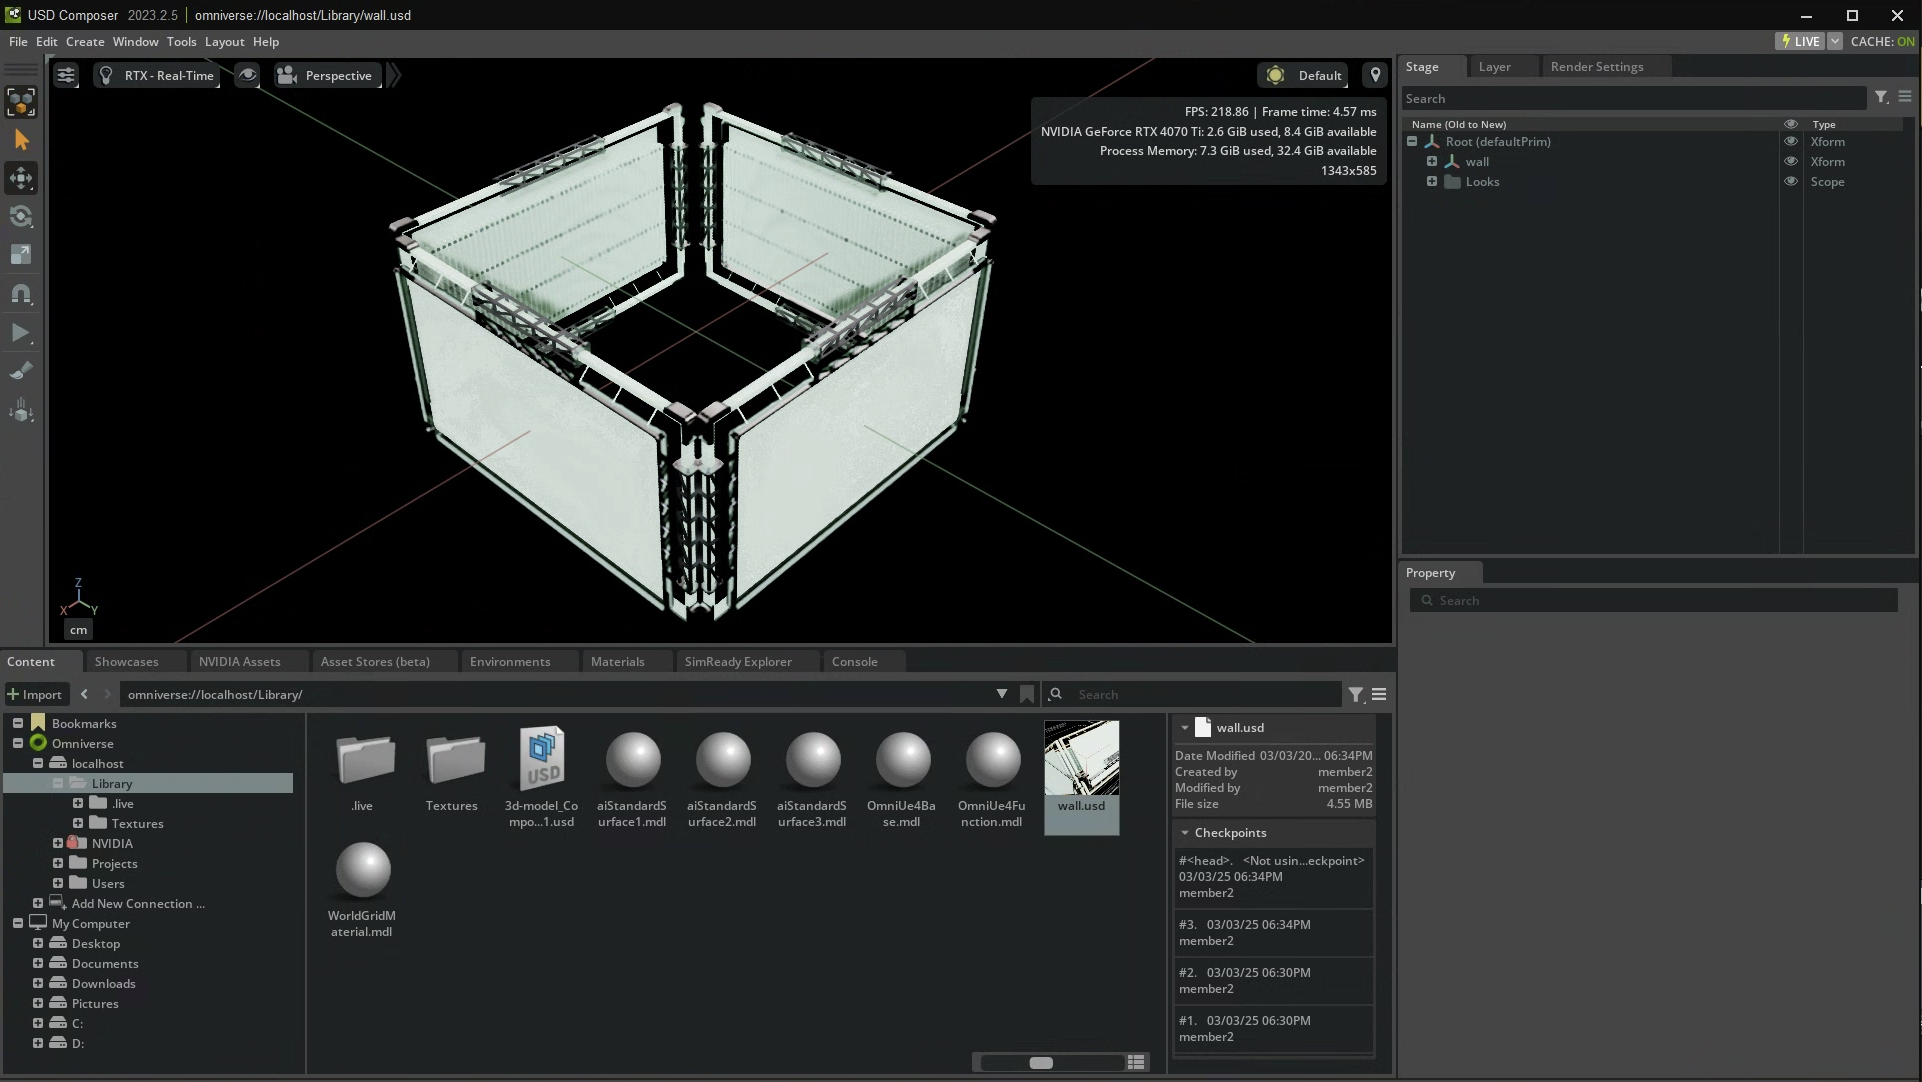Expand the wall prim in Stage tree
1922x1082 pixels.
click(1432, 161)
